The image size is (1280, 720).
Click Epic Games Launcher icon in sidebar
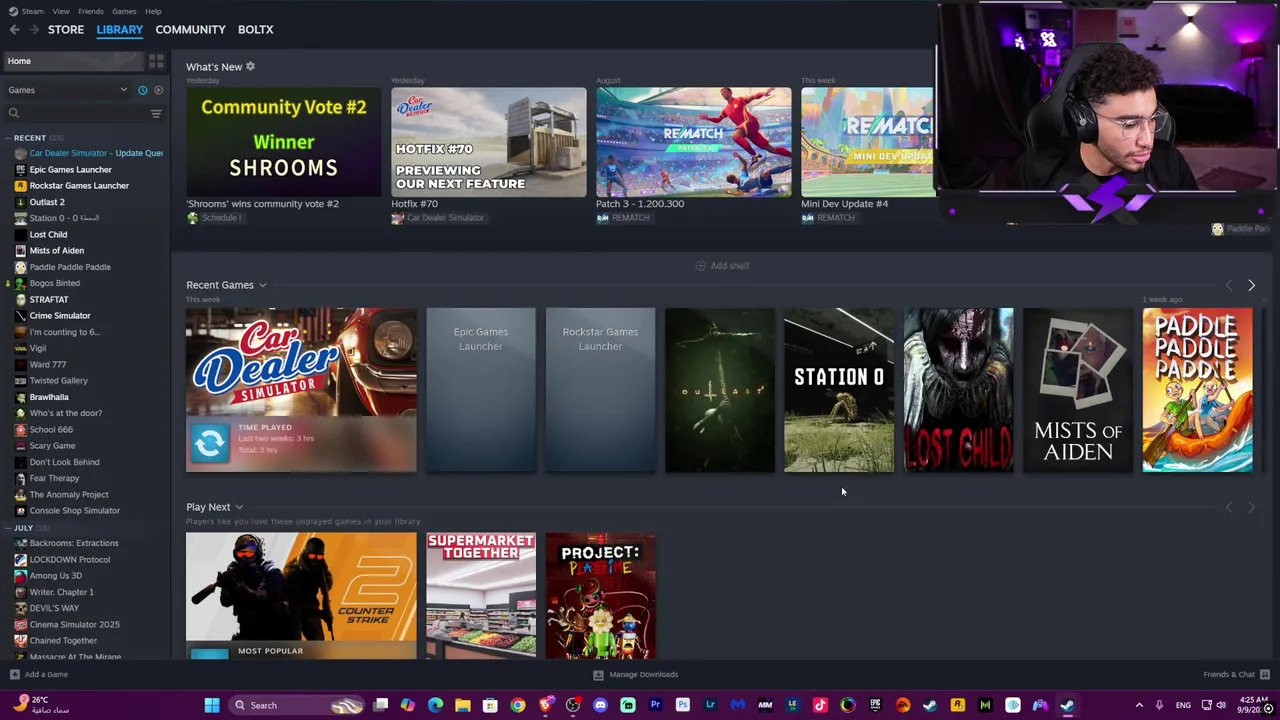click(x=20, y=170)
